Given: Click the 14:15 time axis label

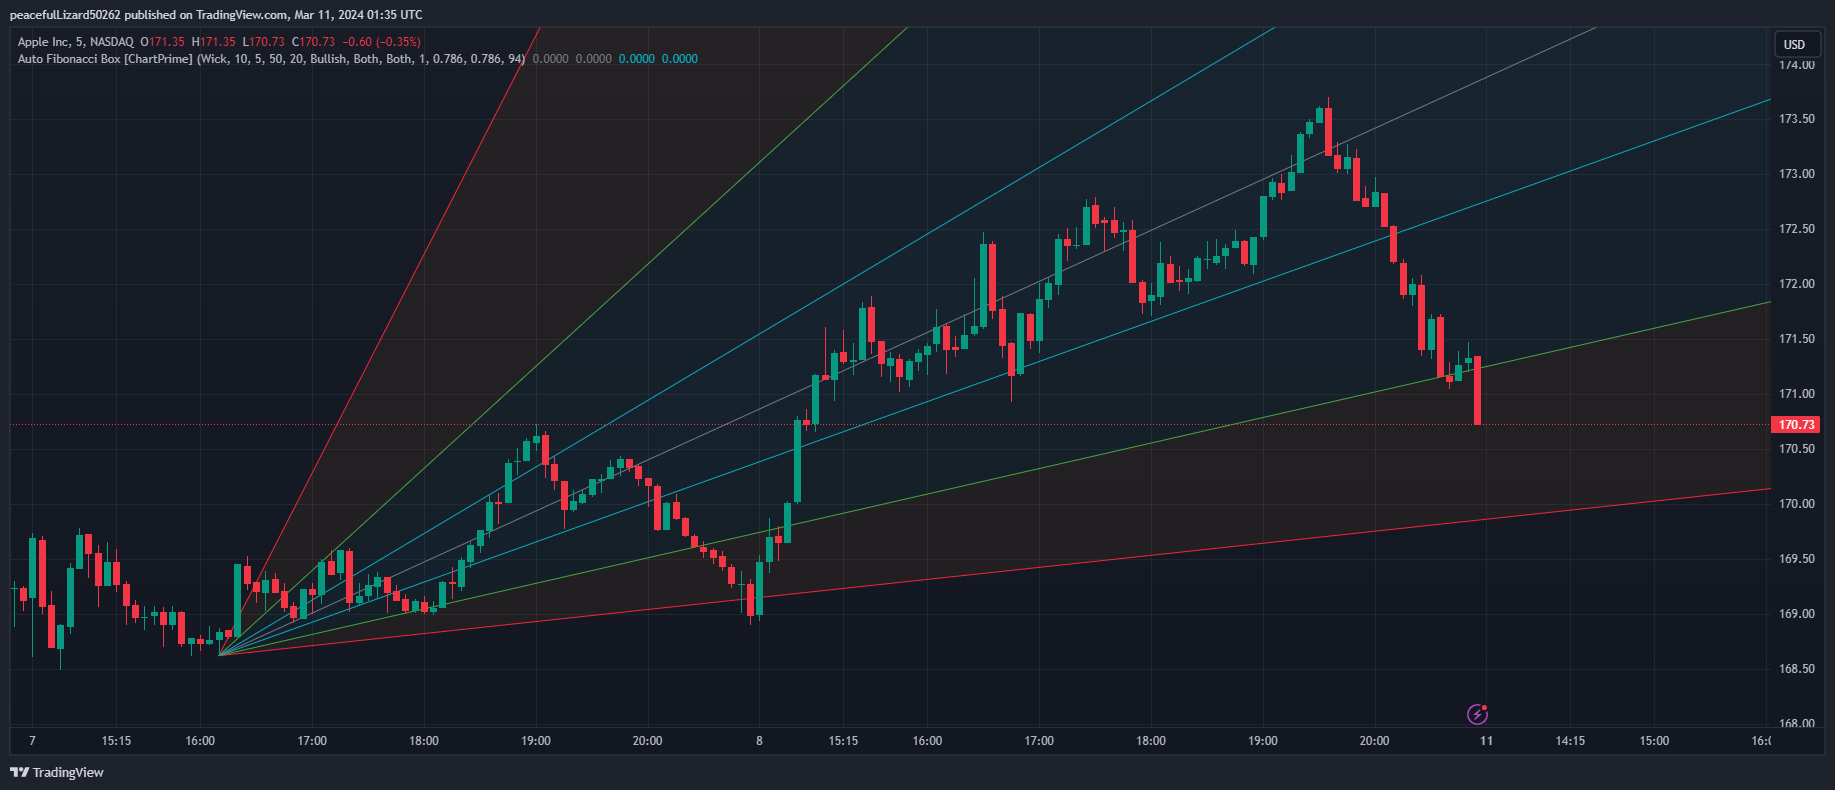Looking at the screenshot, I should pos(1570,741).
